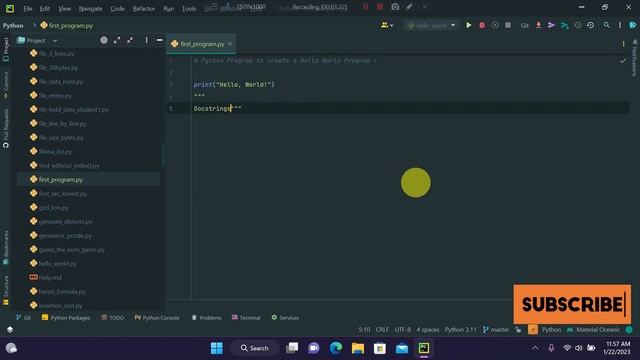Open Search Everywhere with the magnifier icon
The height and width of the screenshot is (360, 640).
point(607,25)
